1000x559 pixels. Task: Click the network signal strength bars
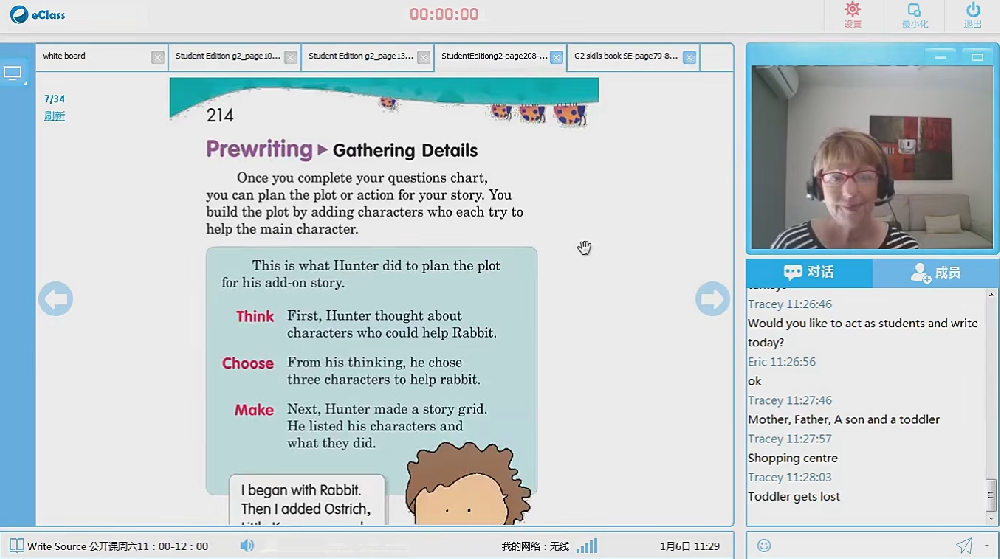click(x=587, y=545)
